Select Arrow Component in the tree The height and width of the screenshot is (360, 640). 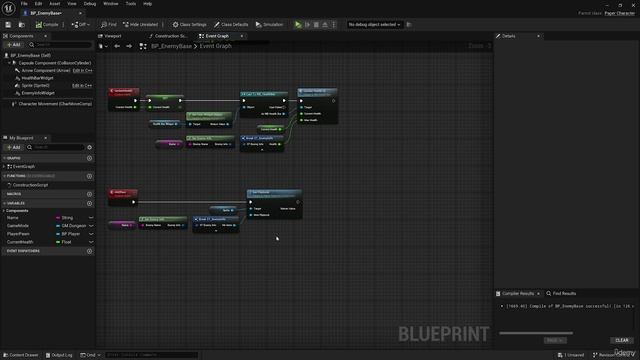pos(46,71)
